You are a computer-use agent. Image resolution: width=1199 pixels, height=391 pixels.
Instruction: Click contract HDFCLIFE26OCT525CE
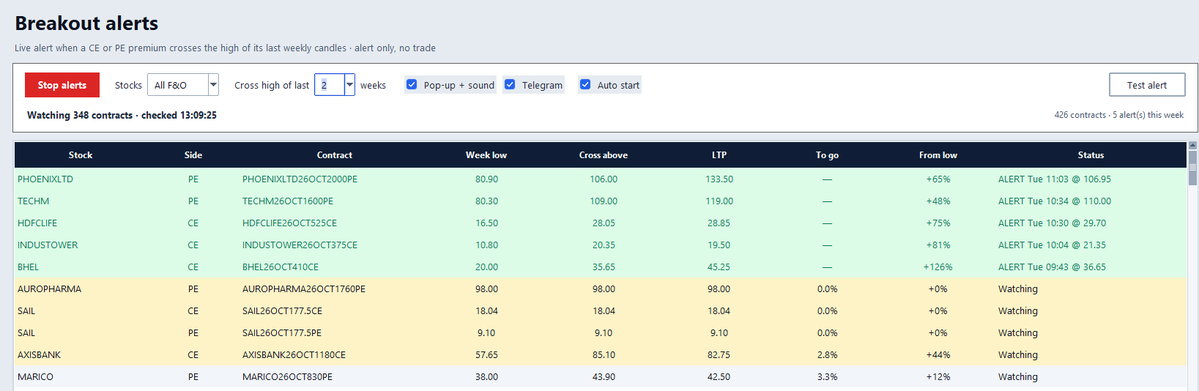pyautogui.click(x=290, y=223)
